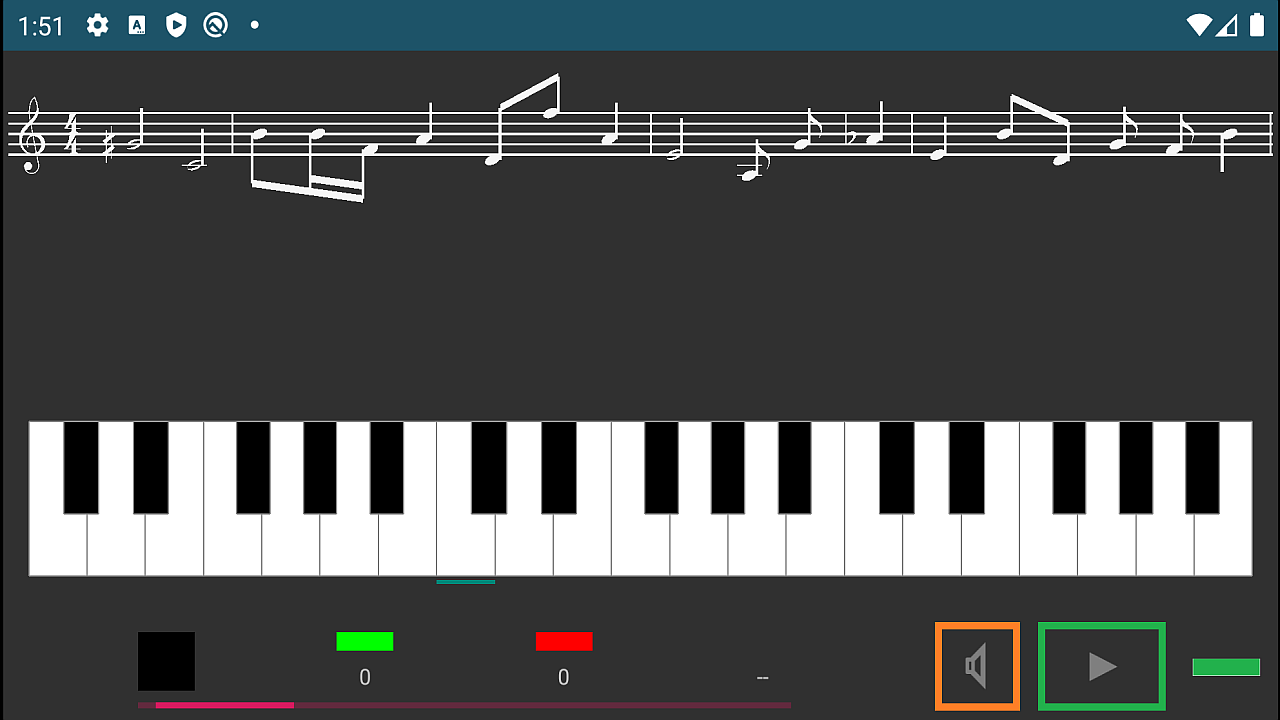Open the settings gear in status bar
Screen dimensions: 1280x720
(x=97, y=25)
